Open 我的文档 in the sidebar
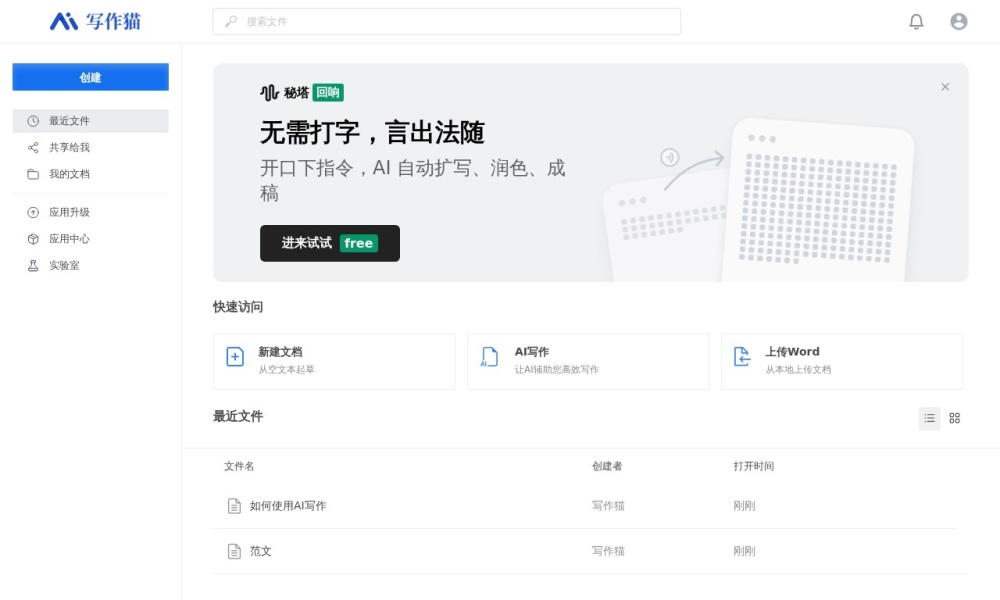 coord(91,174)
